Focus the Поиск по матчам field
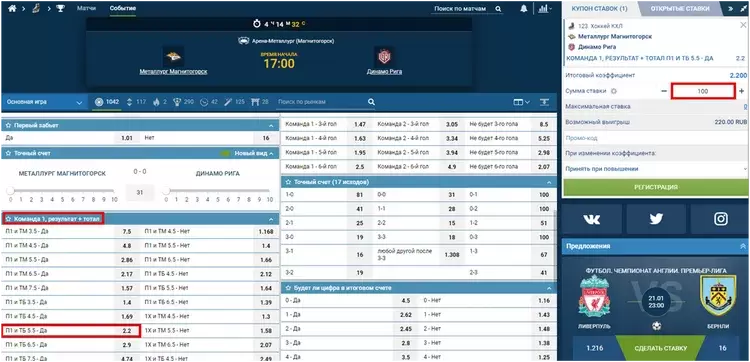The height and width of the screenshot is (362, 750). pos(461,9)
